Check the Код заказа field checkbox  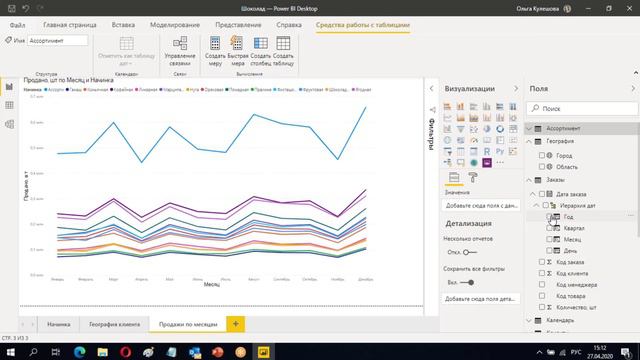pyautogui.click(x=542, y=262)
